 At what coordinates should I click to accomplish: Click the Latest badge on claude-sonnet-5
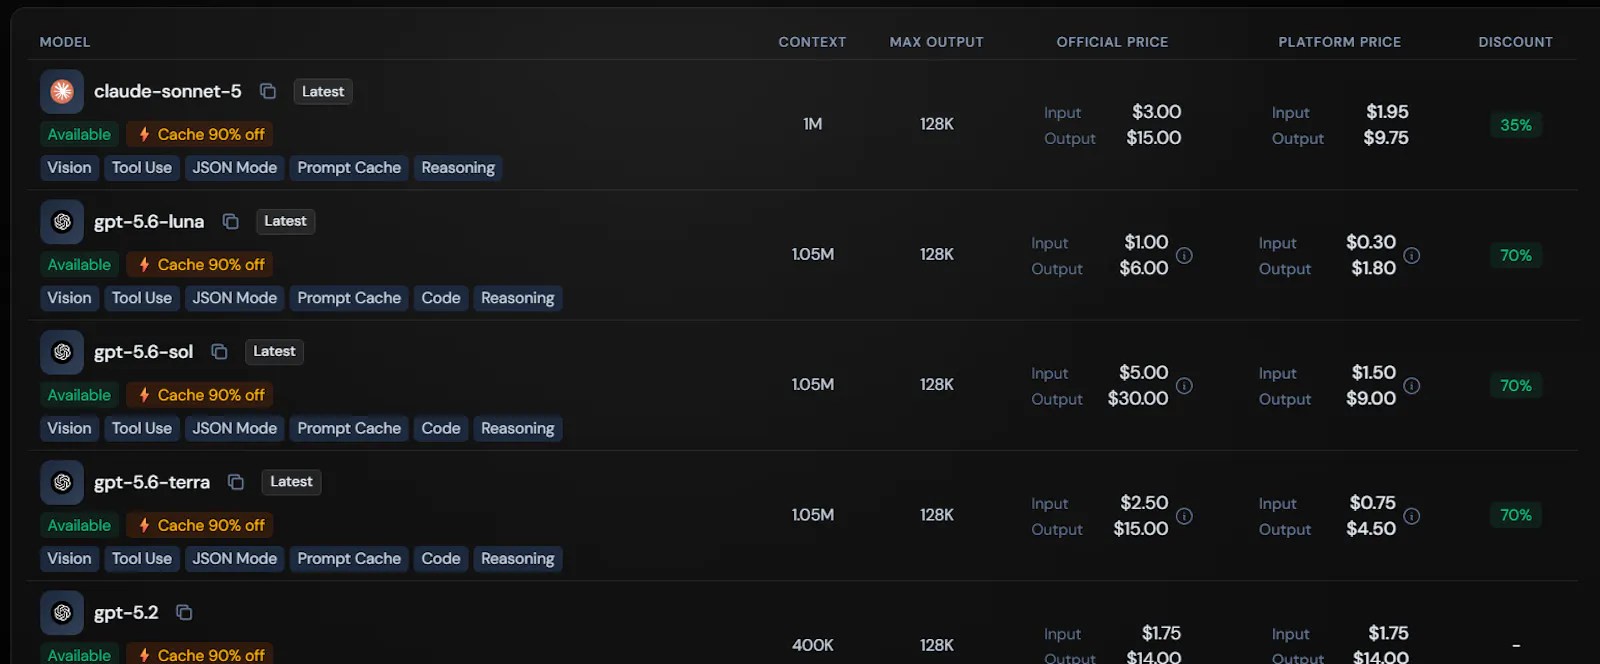coord(323,91)
